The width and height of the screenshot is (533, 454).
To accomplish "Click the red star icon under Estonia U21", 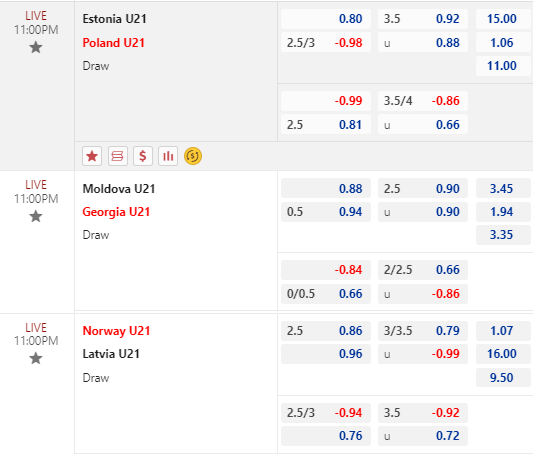I will [92, 156].
